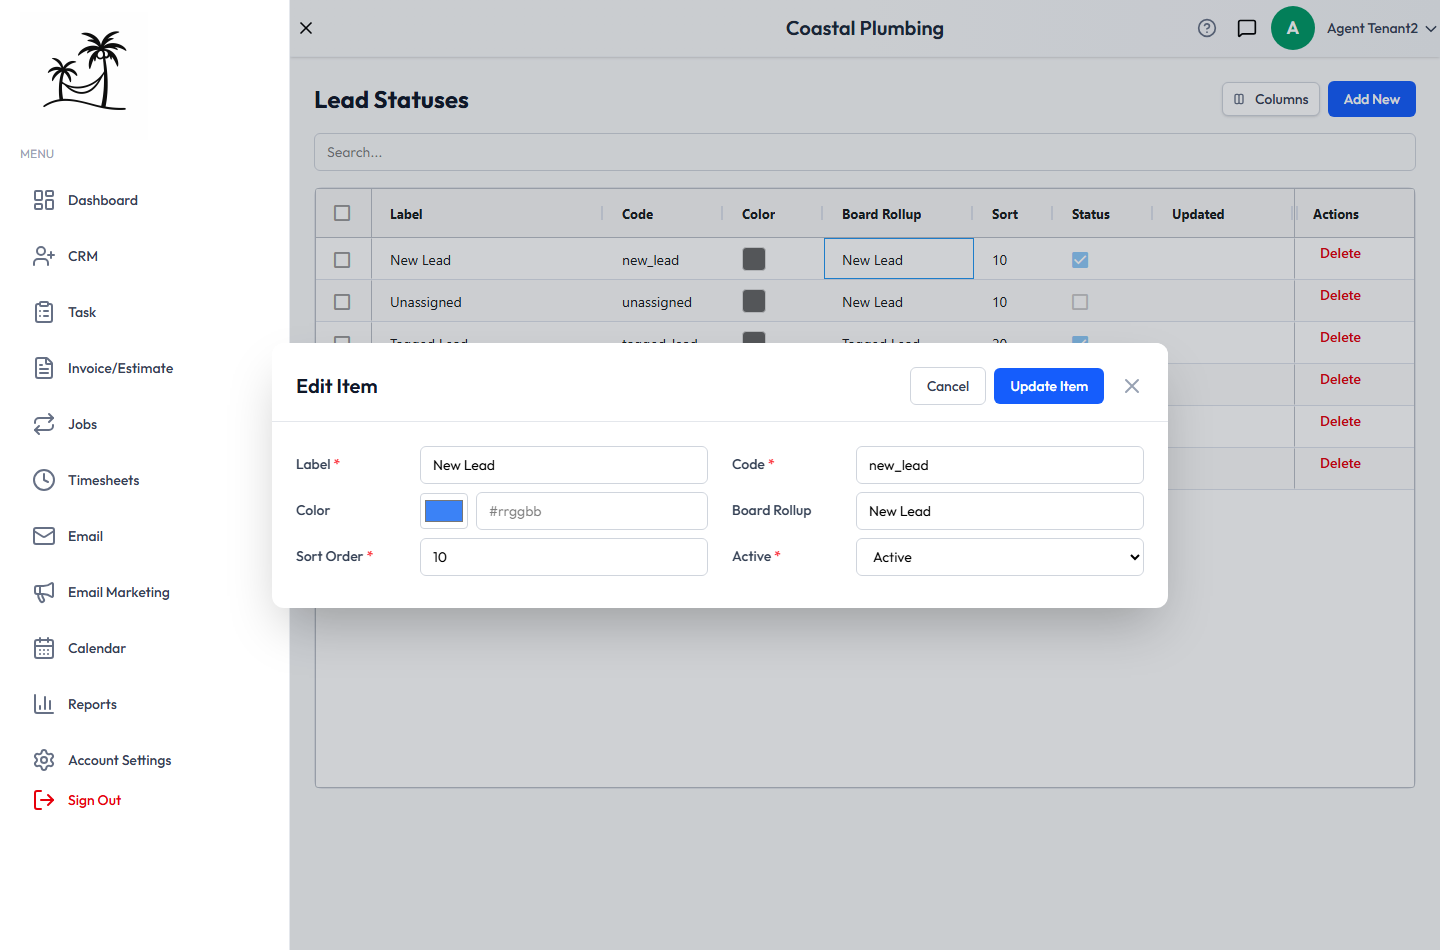
Task: Open the Active status dropdown
Action: point(1000,557)
